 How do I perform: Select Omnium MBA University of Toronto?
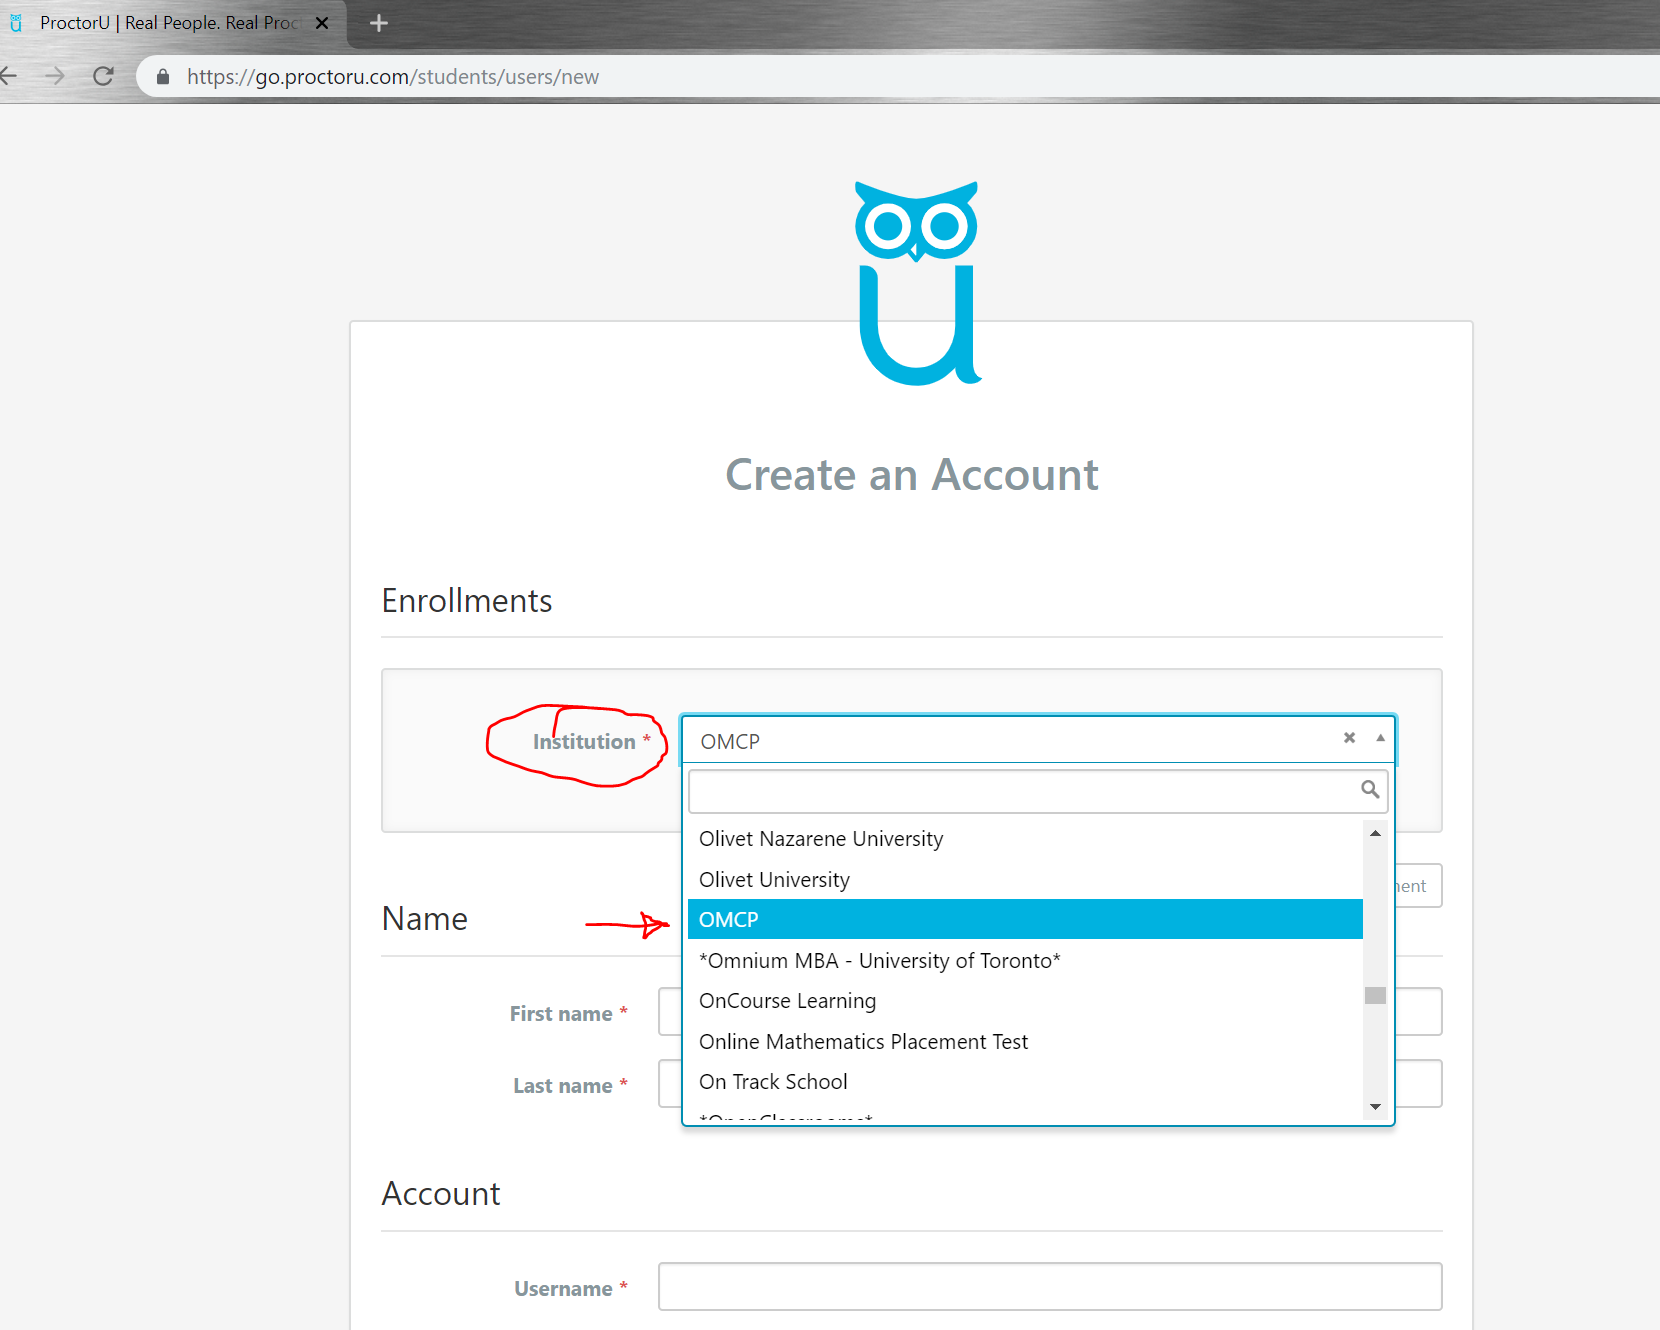click(1025, 961)
